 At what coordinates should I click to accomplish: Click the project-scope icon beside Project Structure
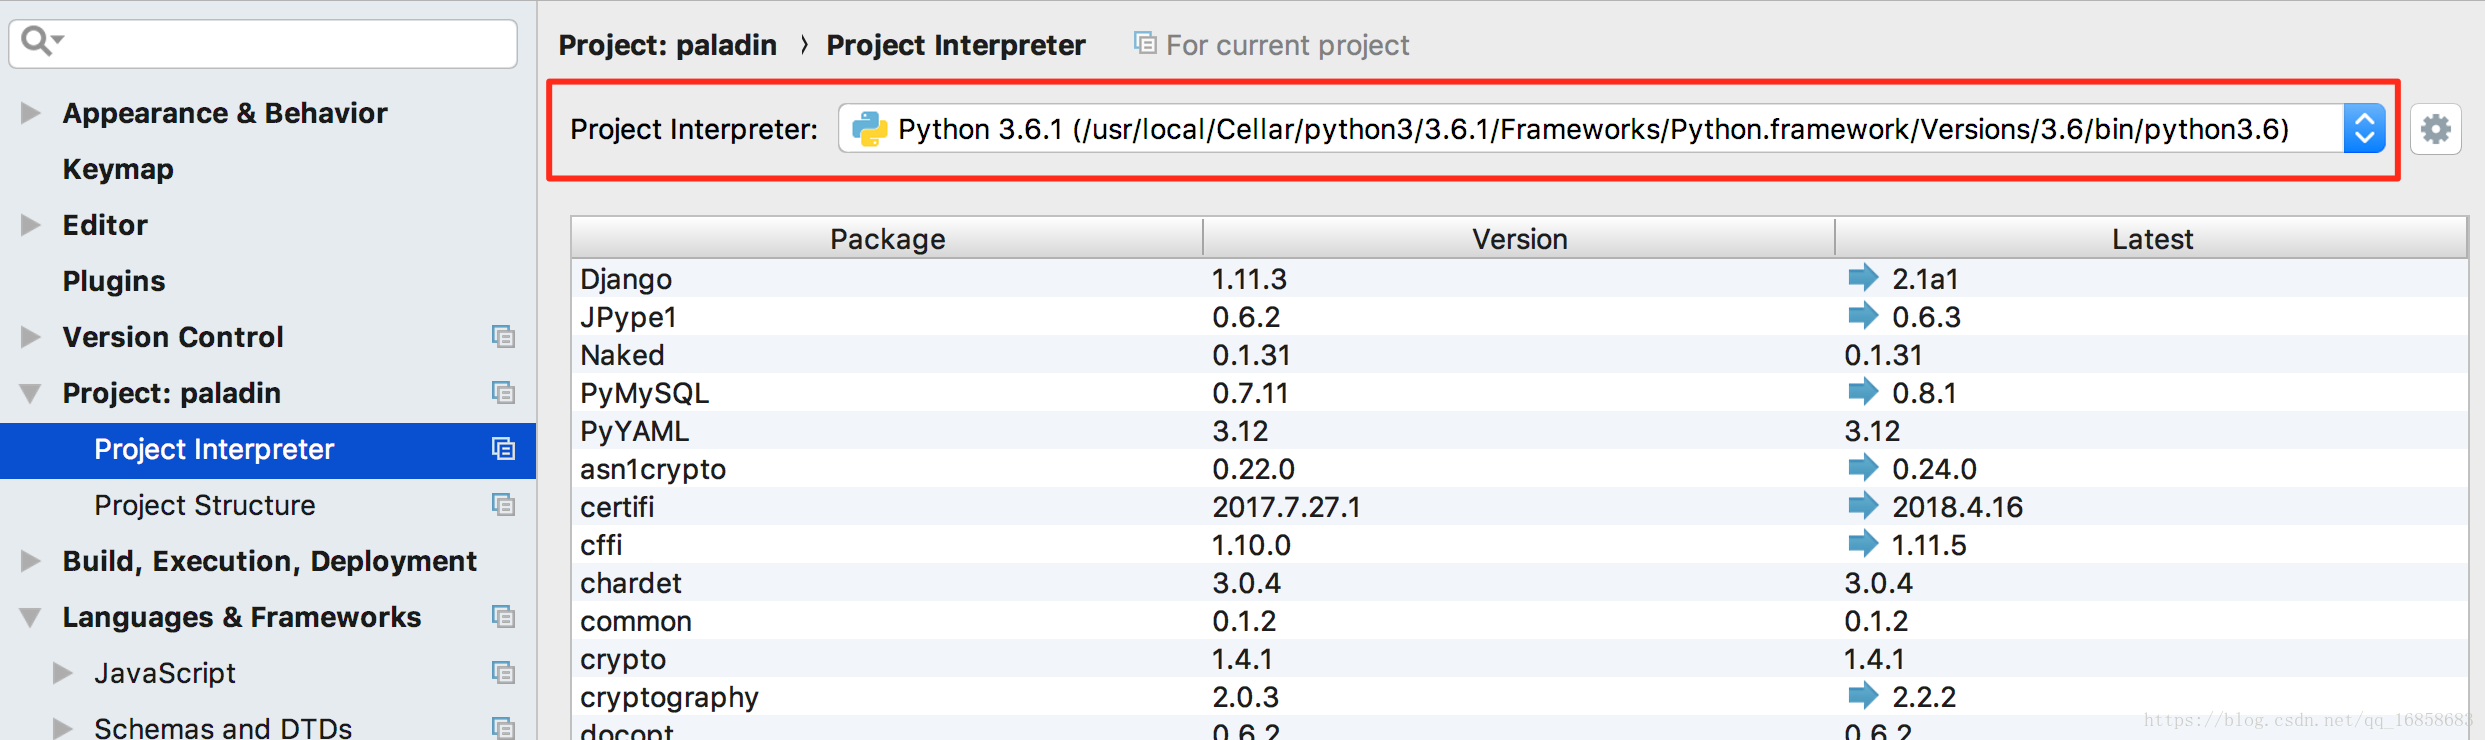(503, 505)
